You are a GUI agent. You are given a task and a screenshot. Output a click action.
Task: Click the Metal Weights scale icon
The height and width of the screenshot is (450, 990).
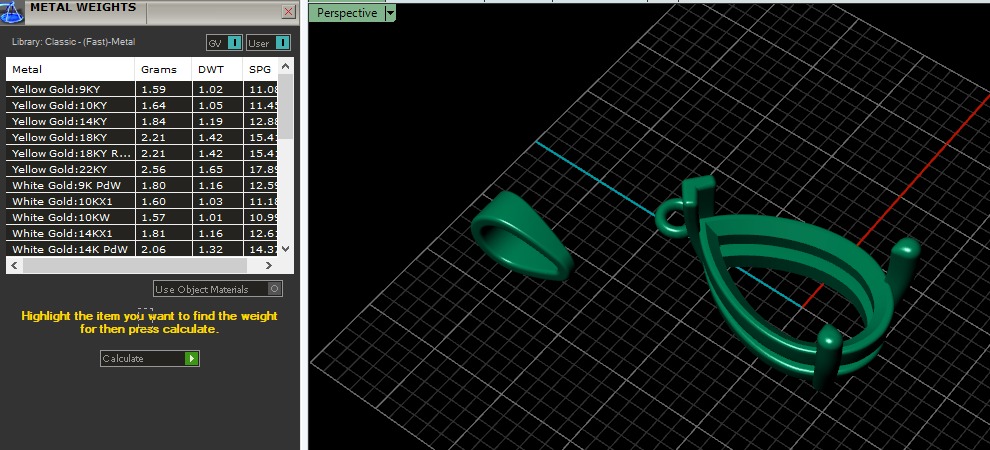[x=11, y=11]
